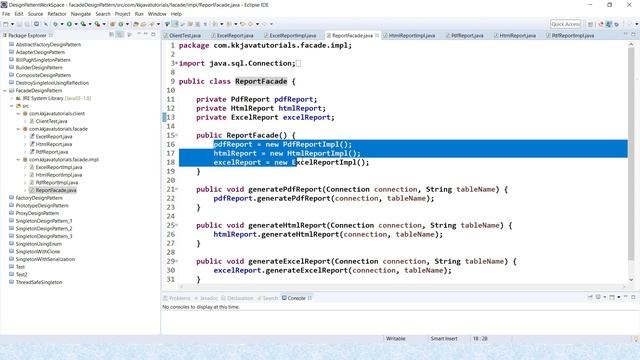The height and width of the screenshot is (360, 640).
Task: Click the Console view tab
Action: pos(296,298)
